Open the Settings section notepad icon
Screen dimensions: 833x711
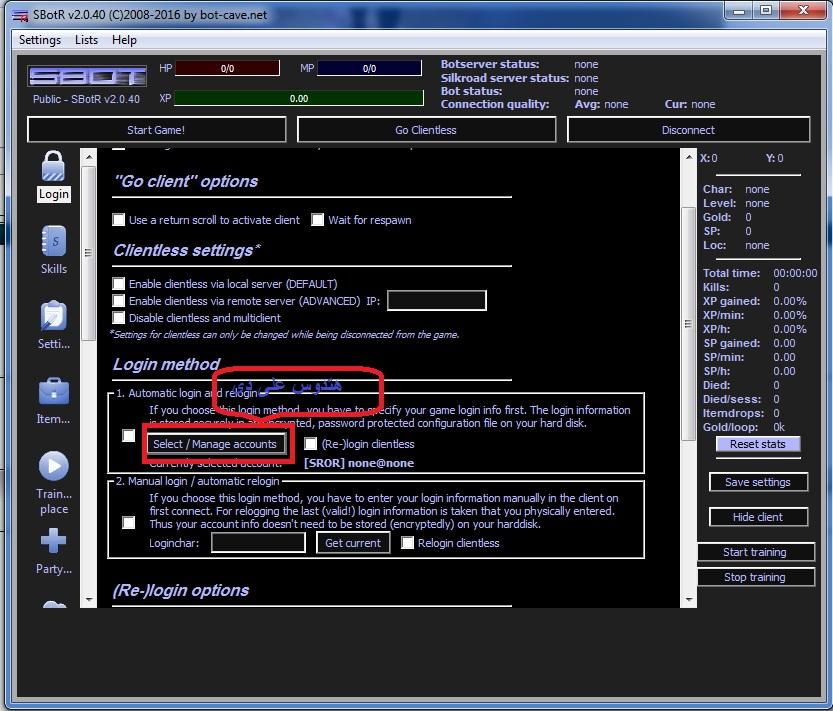click(x=54, y=316)
